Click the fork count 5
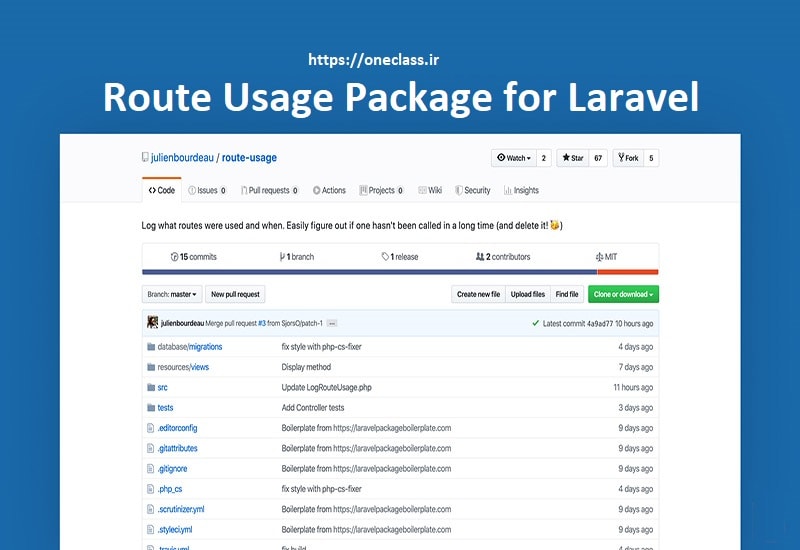800x550 pixels. (x=651, y=158)
